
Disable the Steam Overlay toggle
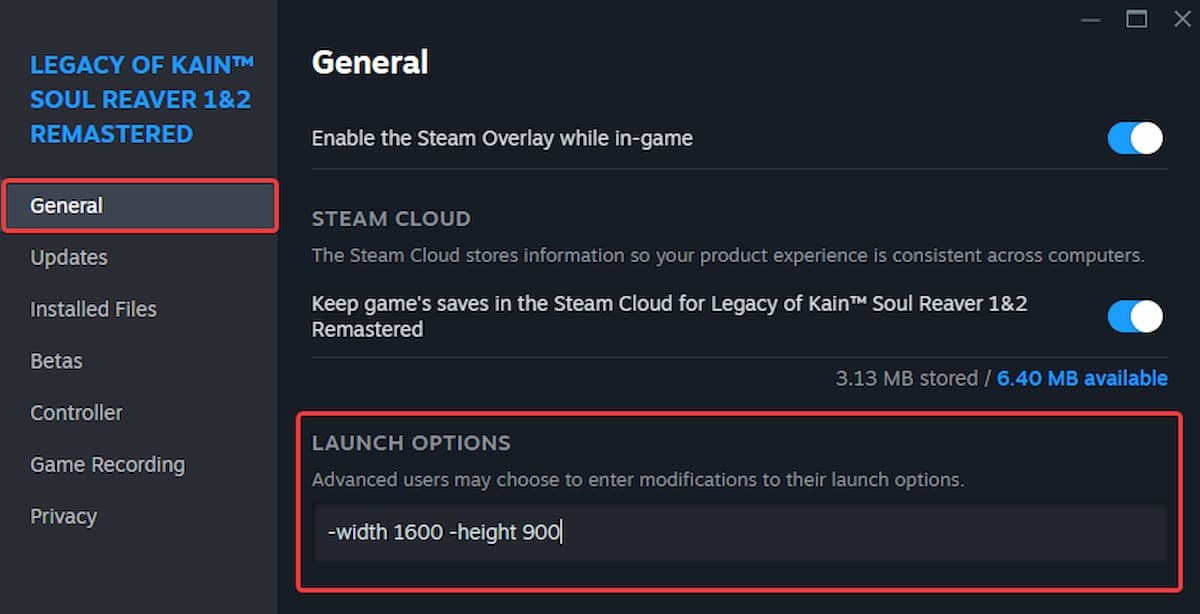click(x=1135, y=138)
